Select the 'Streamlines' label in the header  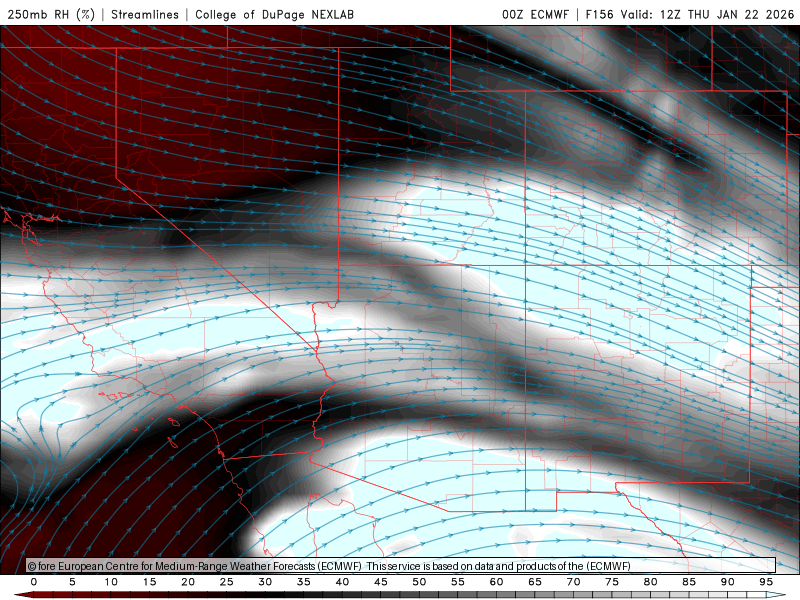click(x=145, y=14)
